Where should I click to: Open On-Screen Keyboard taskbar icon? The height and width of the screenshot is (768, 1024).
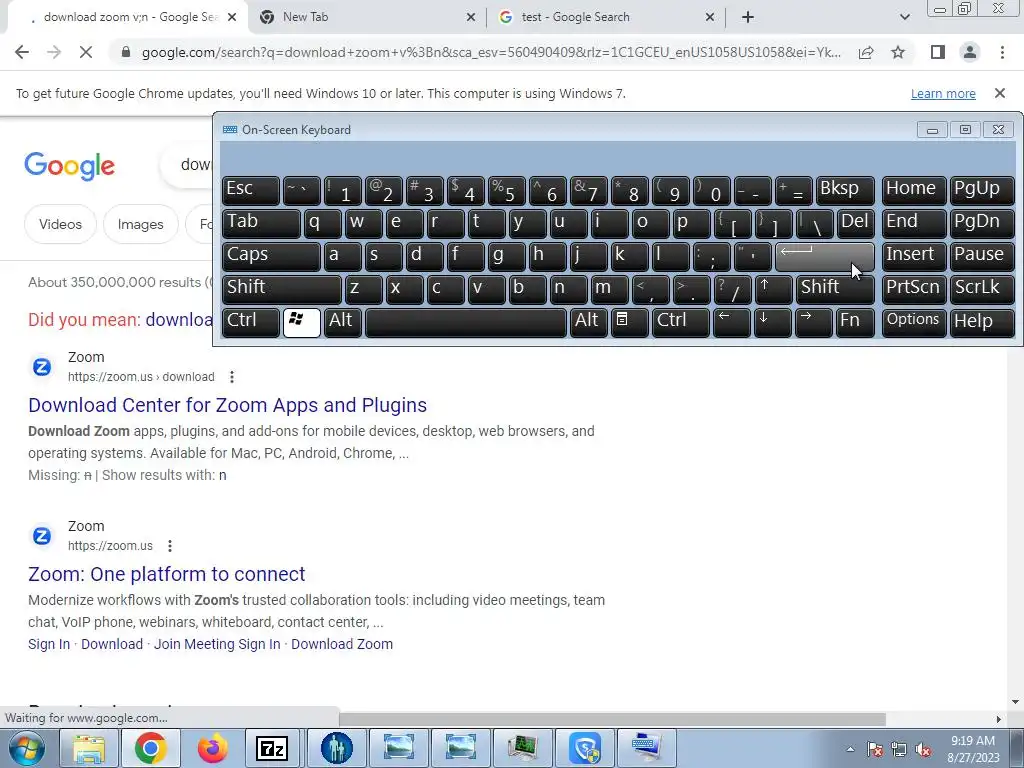click(647, 748)
